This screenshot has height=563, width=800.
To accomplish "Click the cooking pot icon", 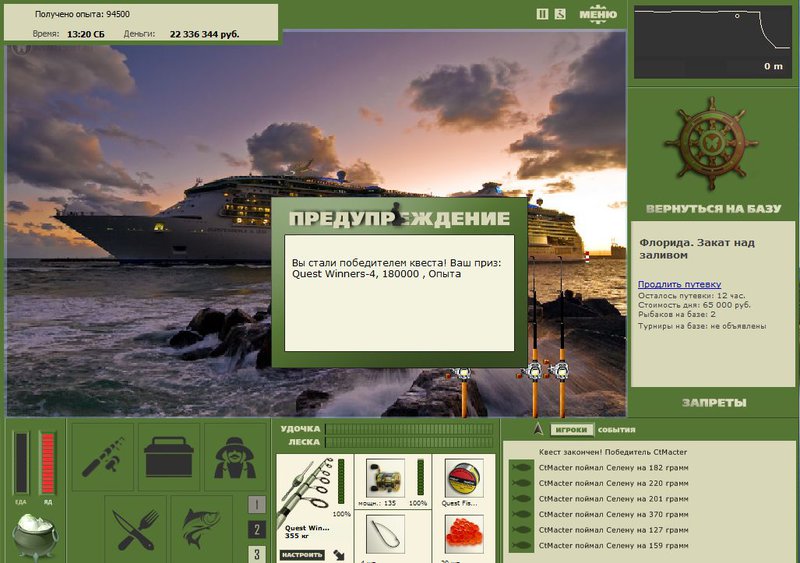I will coord(34,536).
